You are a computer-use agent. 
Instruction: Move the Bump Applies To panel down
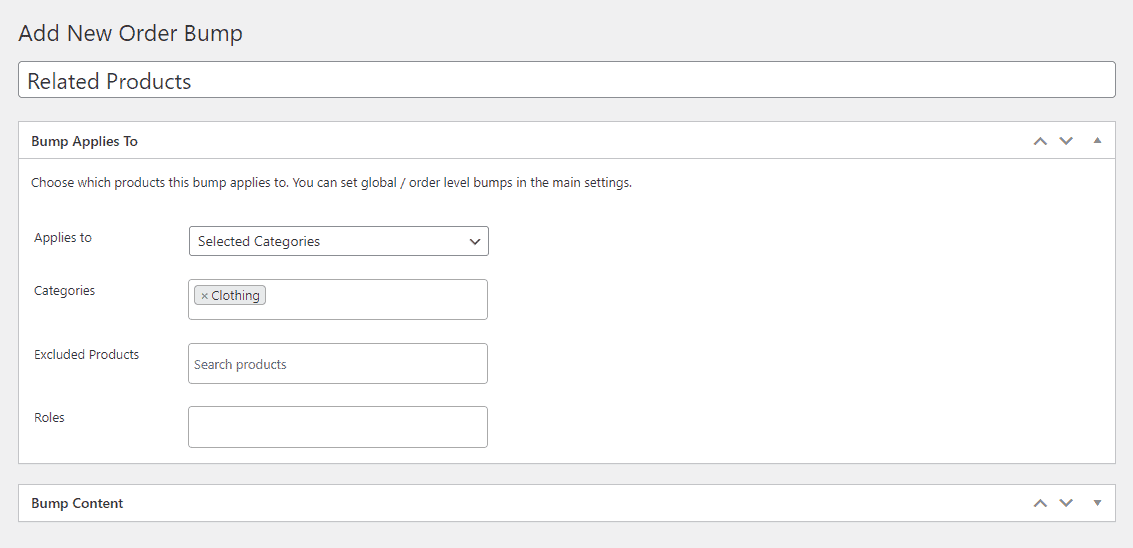(1066, 141)
